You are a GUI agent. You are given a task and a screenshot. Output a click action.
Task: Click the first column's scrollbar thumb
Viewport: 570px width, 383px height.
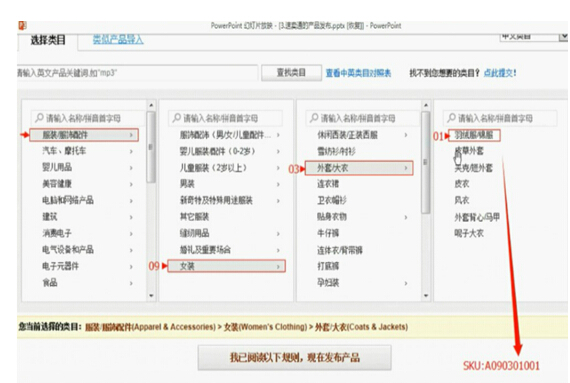(151, 147)
